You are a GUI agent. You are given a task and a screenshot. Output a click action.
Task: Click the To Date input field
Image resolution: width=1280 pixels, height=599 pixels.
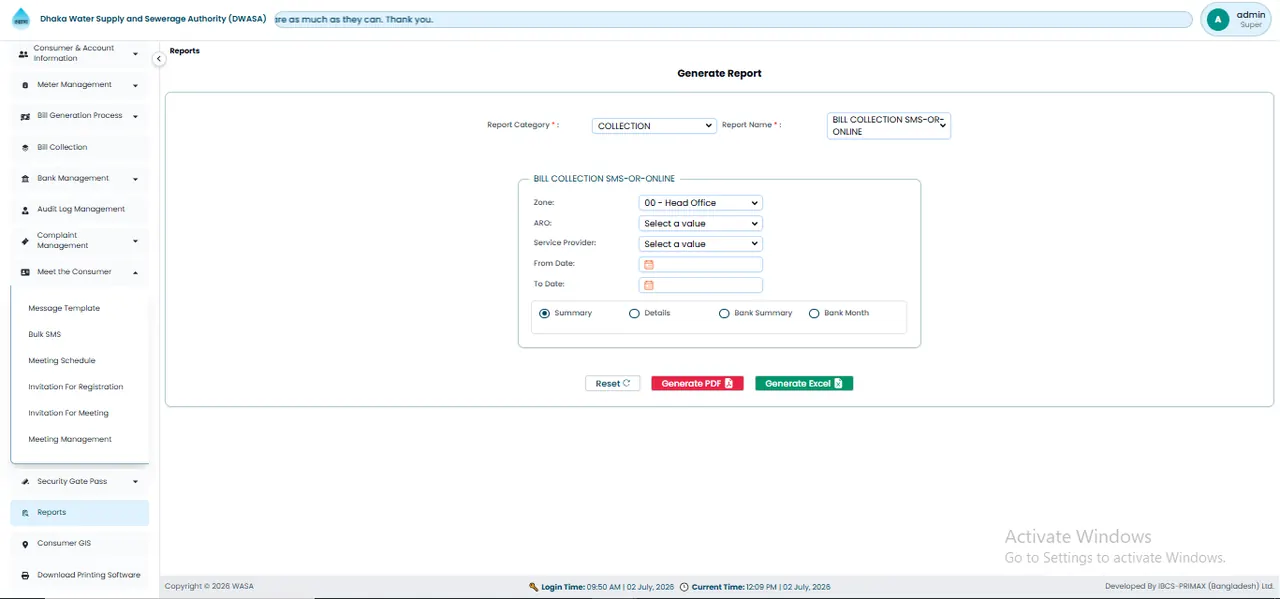[700, 285]
